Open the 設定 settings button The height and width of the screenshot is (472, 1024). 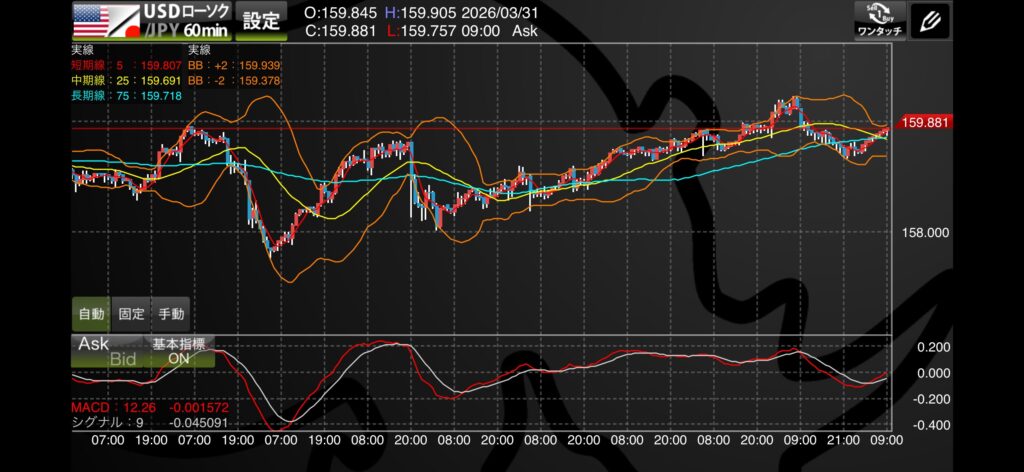263,21
